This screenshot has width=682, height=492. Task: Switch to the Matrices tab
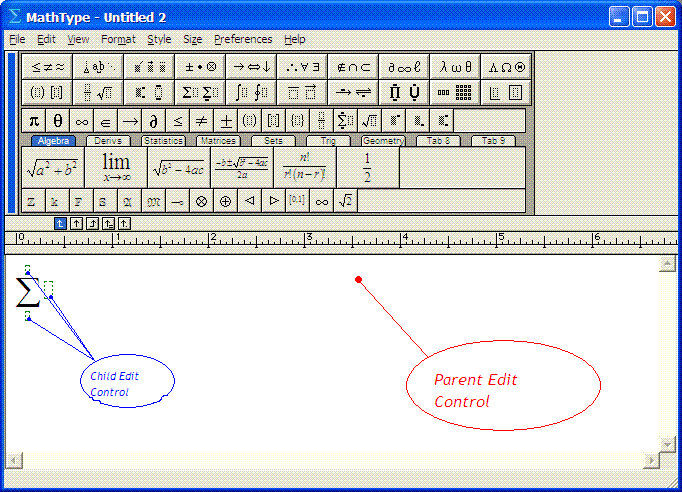[218, 141]
